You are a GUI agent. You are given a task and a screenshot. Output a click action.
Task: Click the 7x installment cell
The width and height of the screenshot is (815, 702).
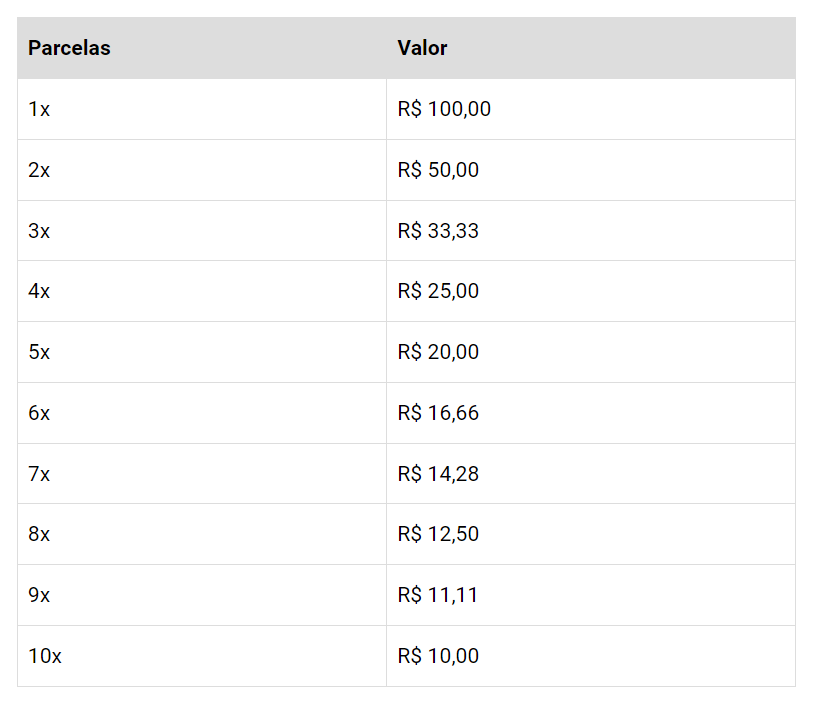202,474
